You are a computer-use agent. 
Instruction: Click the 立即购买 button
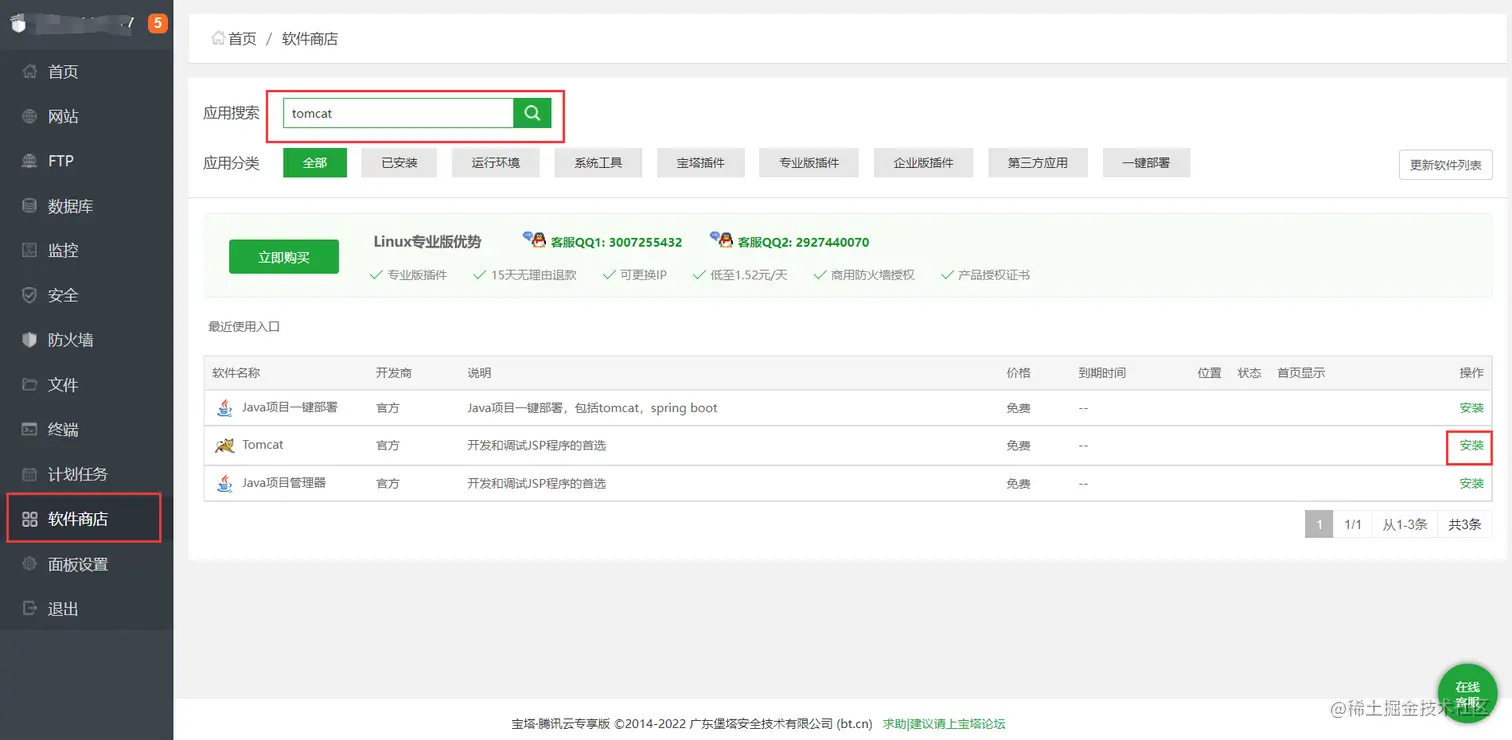pyautogui.click(x=284, y=257)
